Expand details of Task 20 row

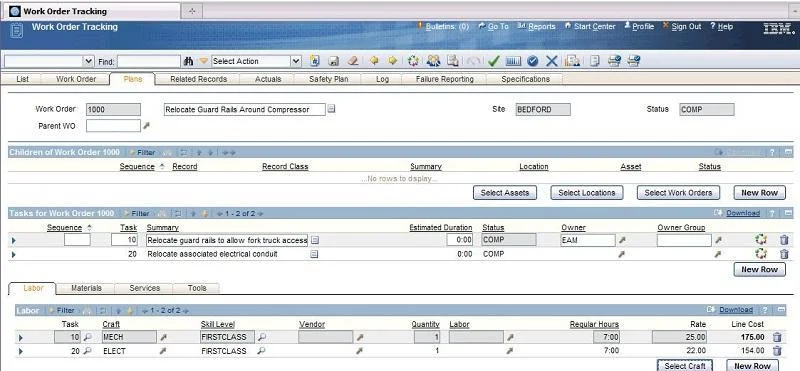(x=13, y=254)
